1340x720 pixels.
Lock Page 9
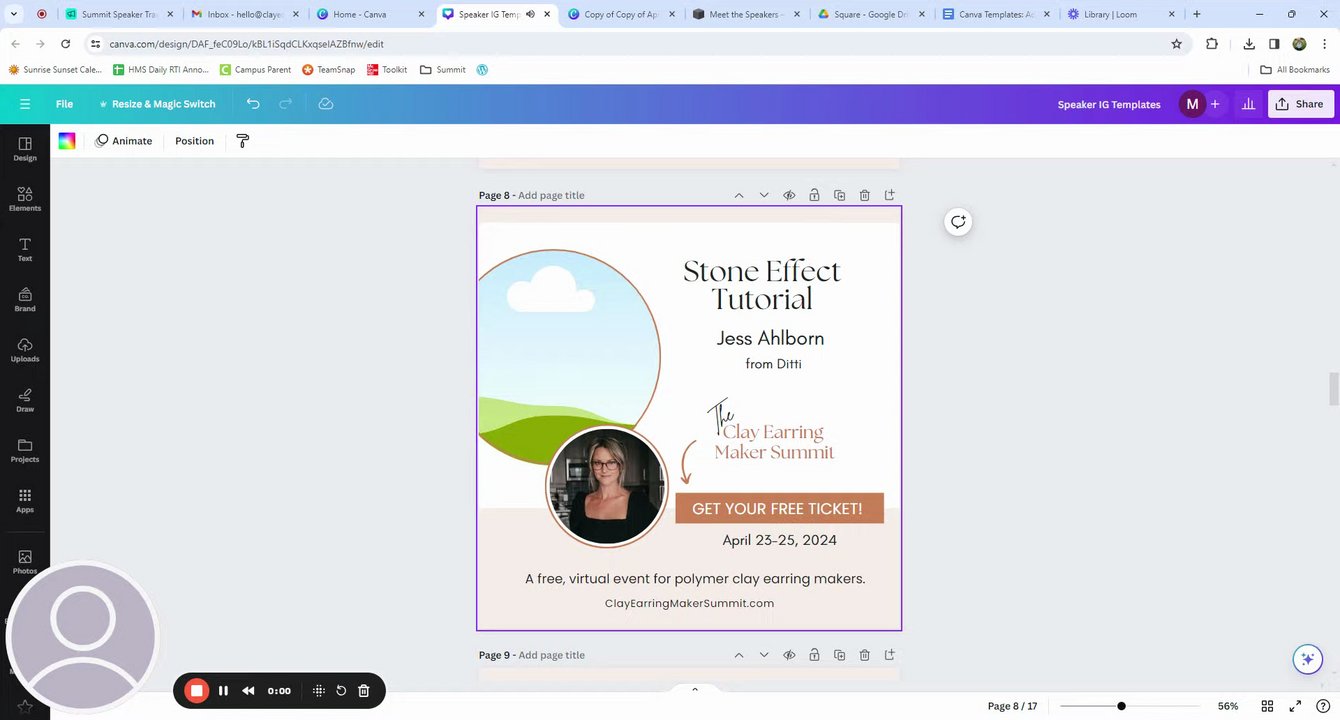(814, 655)
